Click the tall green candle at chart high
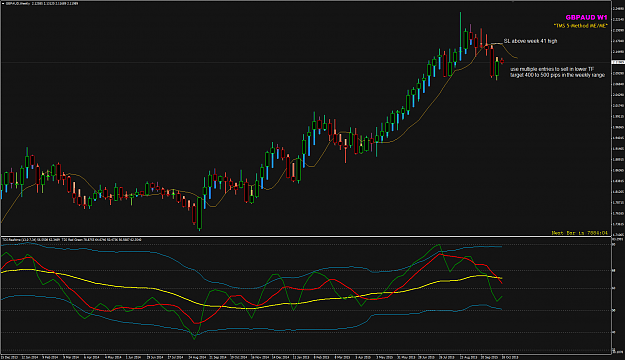The image size is (625, 360). click(x=460, y=36)
